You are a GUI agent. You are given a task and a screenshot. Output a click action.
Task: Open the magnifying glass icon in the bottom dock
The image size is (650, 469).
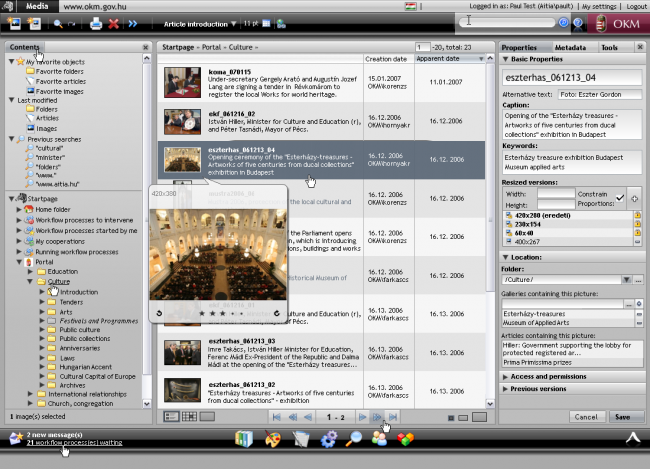(x=354, y=439)
